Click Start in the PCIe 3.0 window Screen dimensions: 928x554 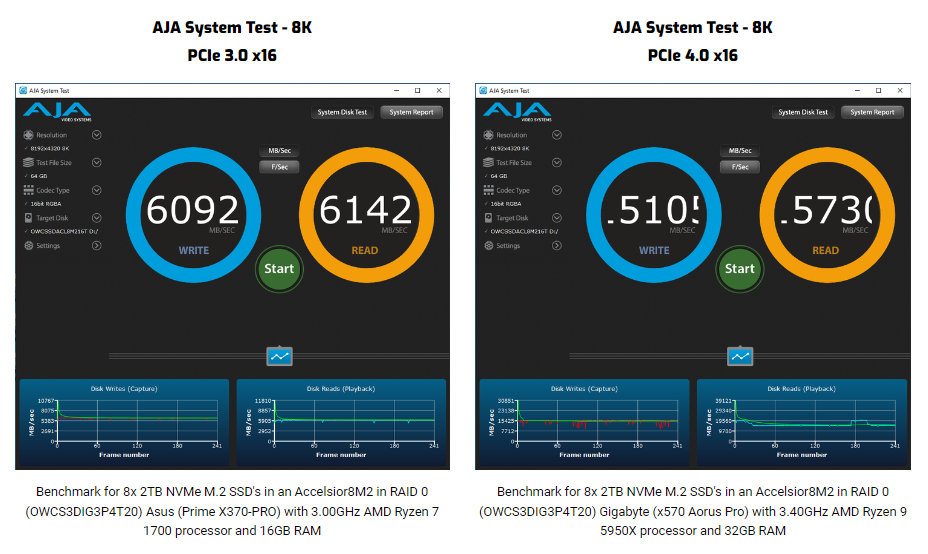tap(279, 269)
